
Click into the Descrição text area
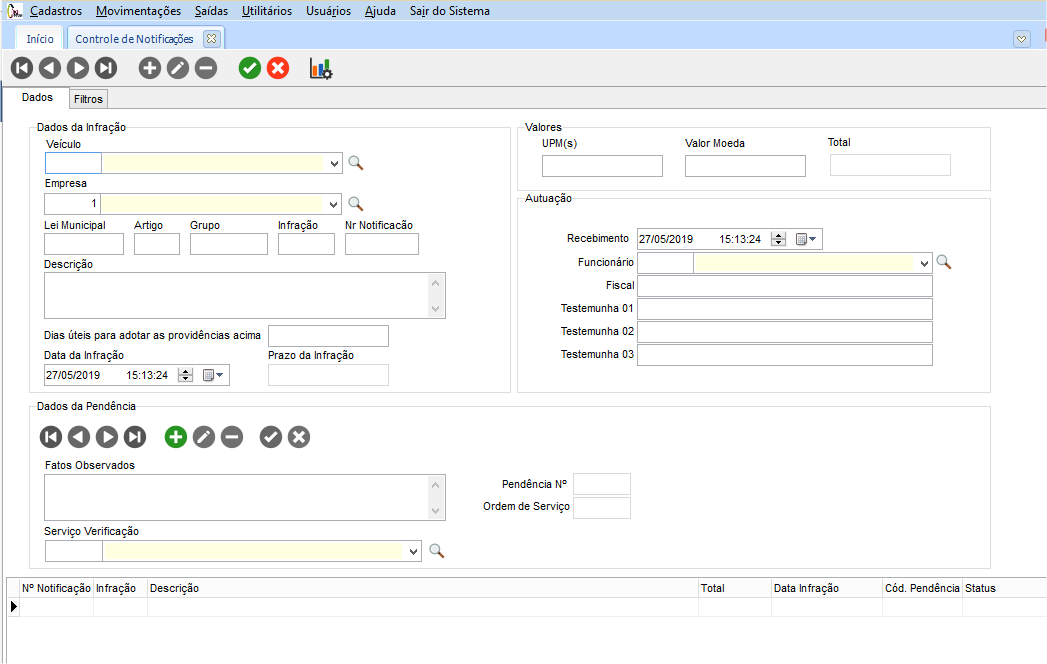click(x=235, y=295)
